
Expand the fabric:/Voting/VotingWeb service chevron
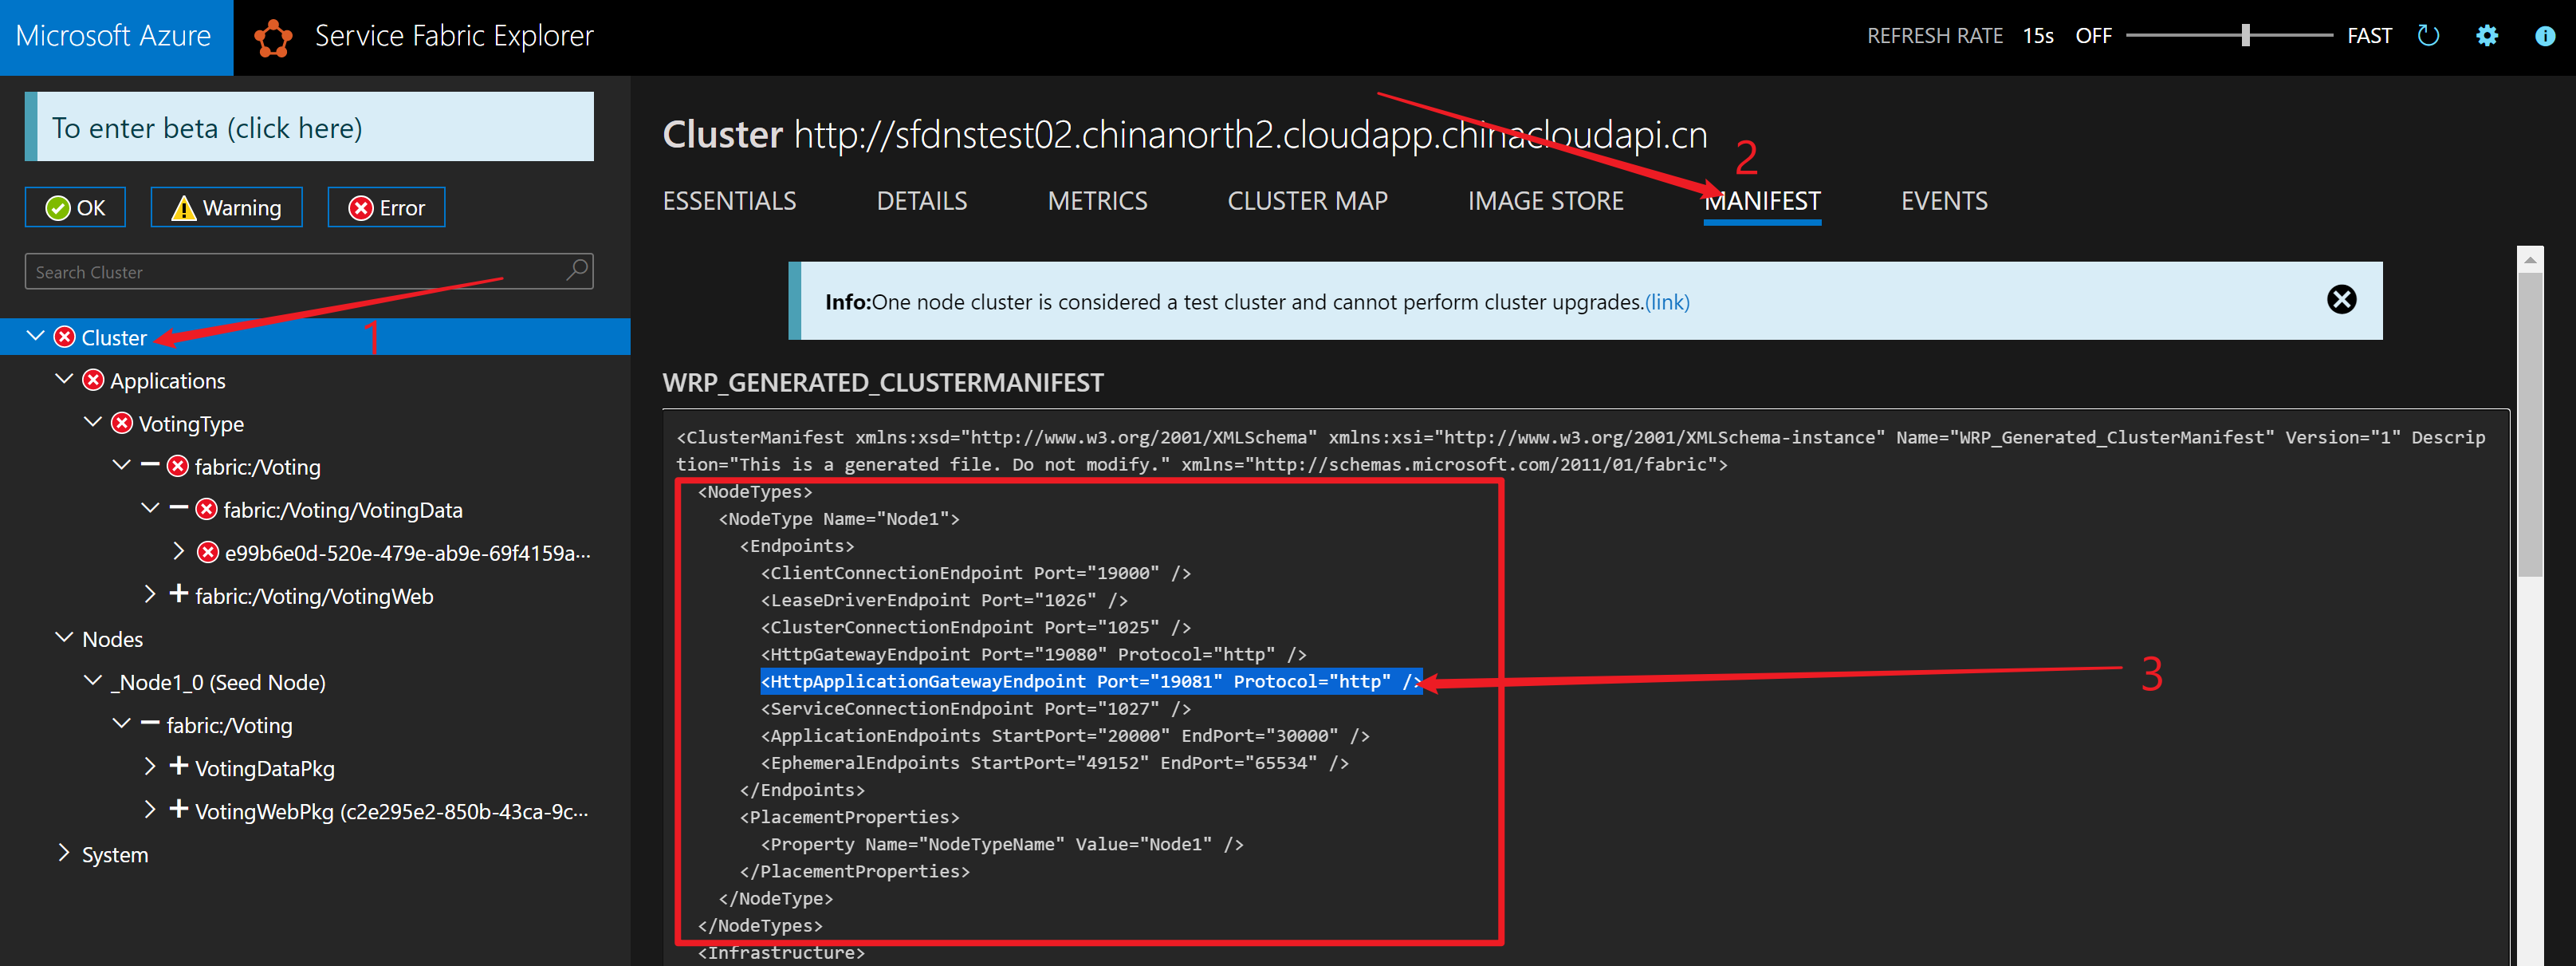(x=150, y=595)
